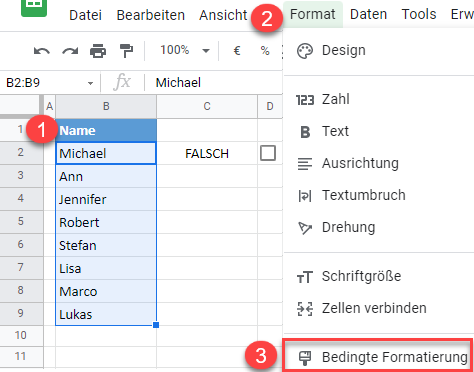Click the Design palette icon
This screenshot has width=474, height=372.
[305, 51]
